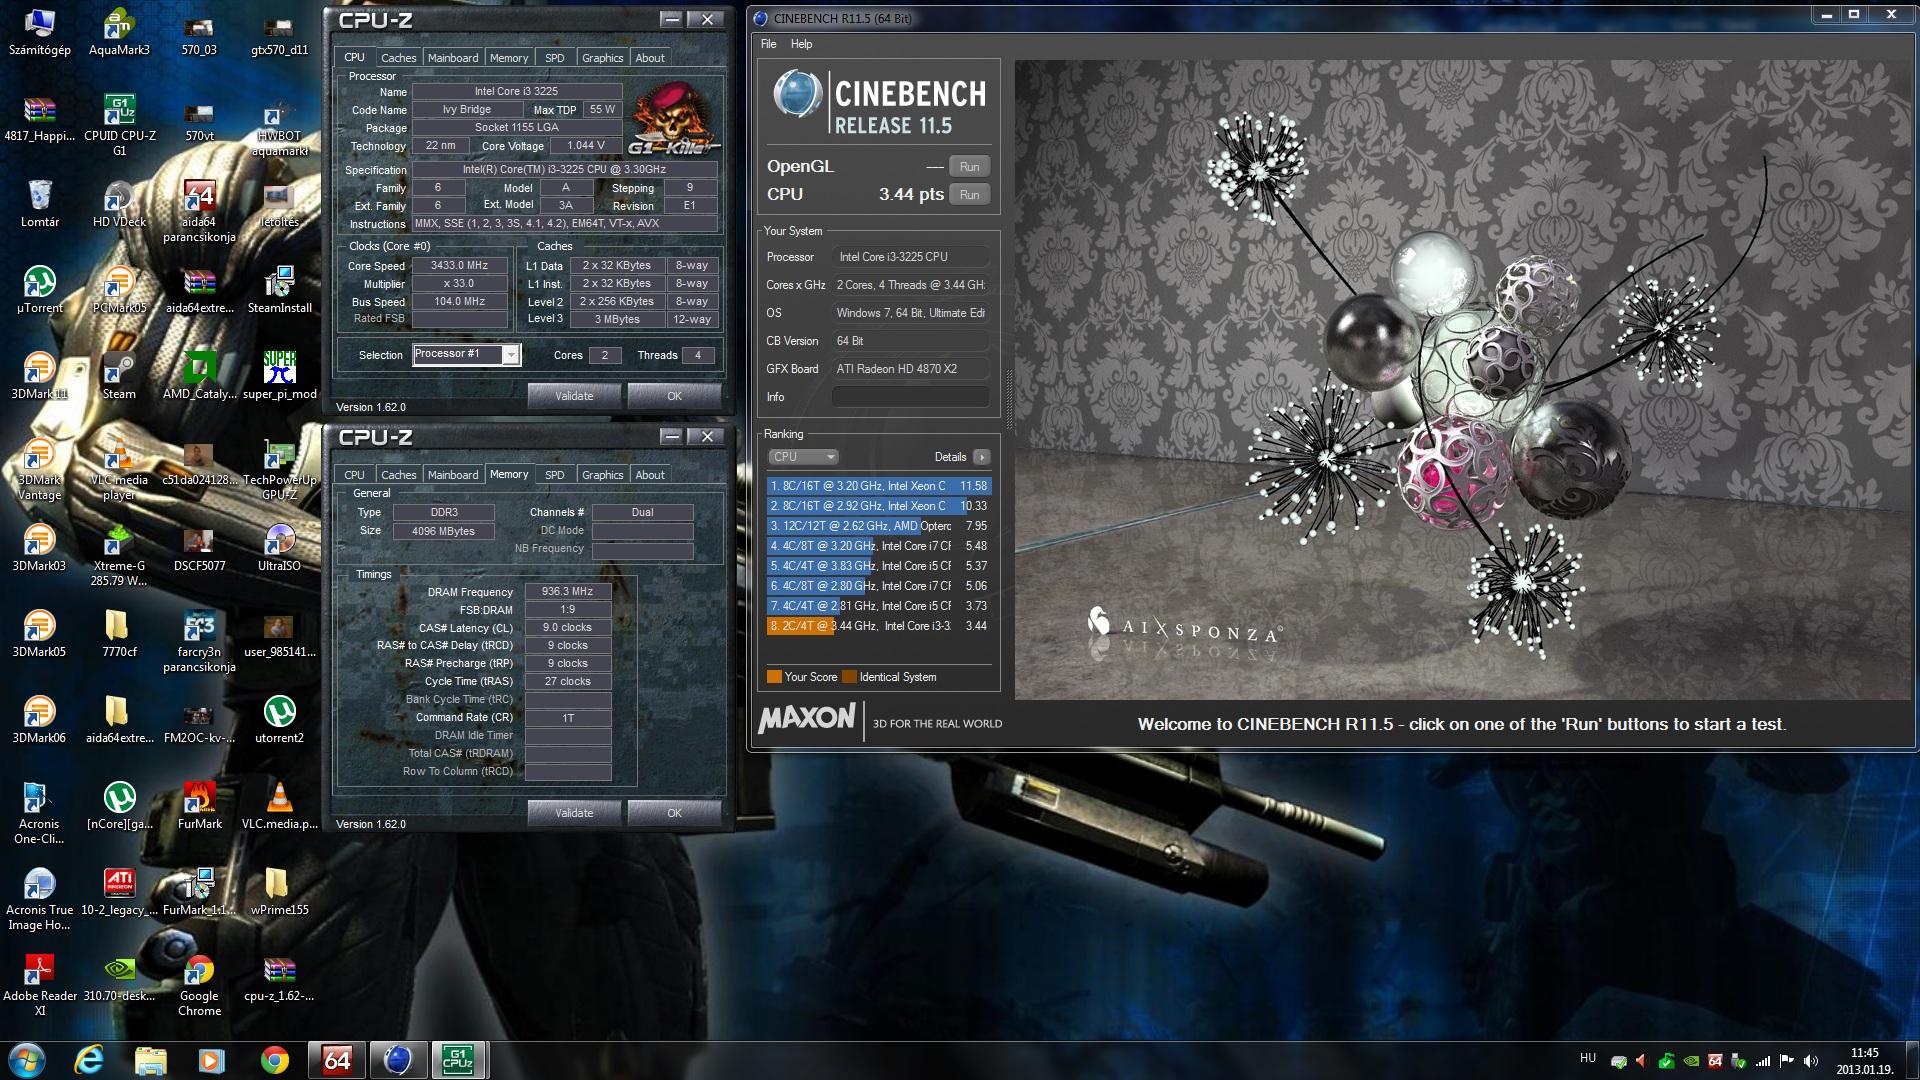Click the Info field in Your System
The height and width of the screenshot is (1080, 1920).
(910, 397)
